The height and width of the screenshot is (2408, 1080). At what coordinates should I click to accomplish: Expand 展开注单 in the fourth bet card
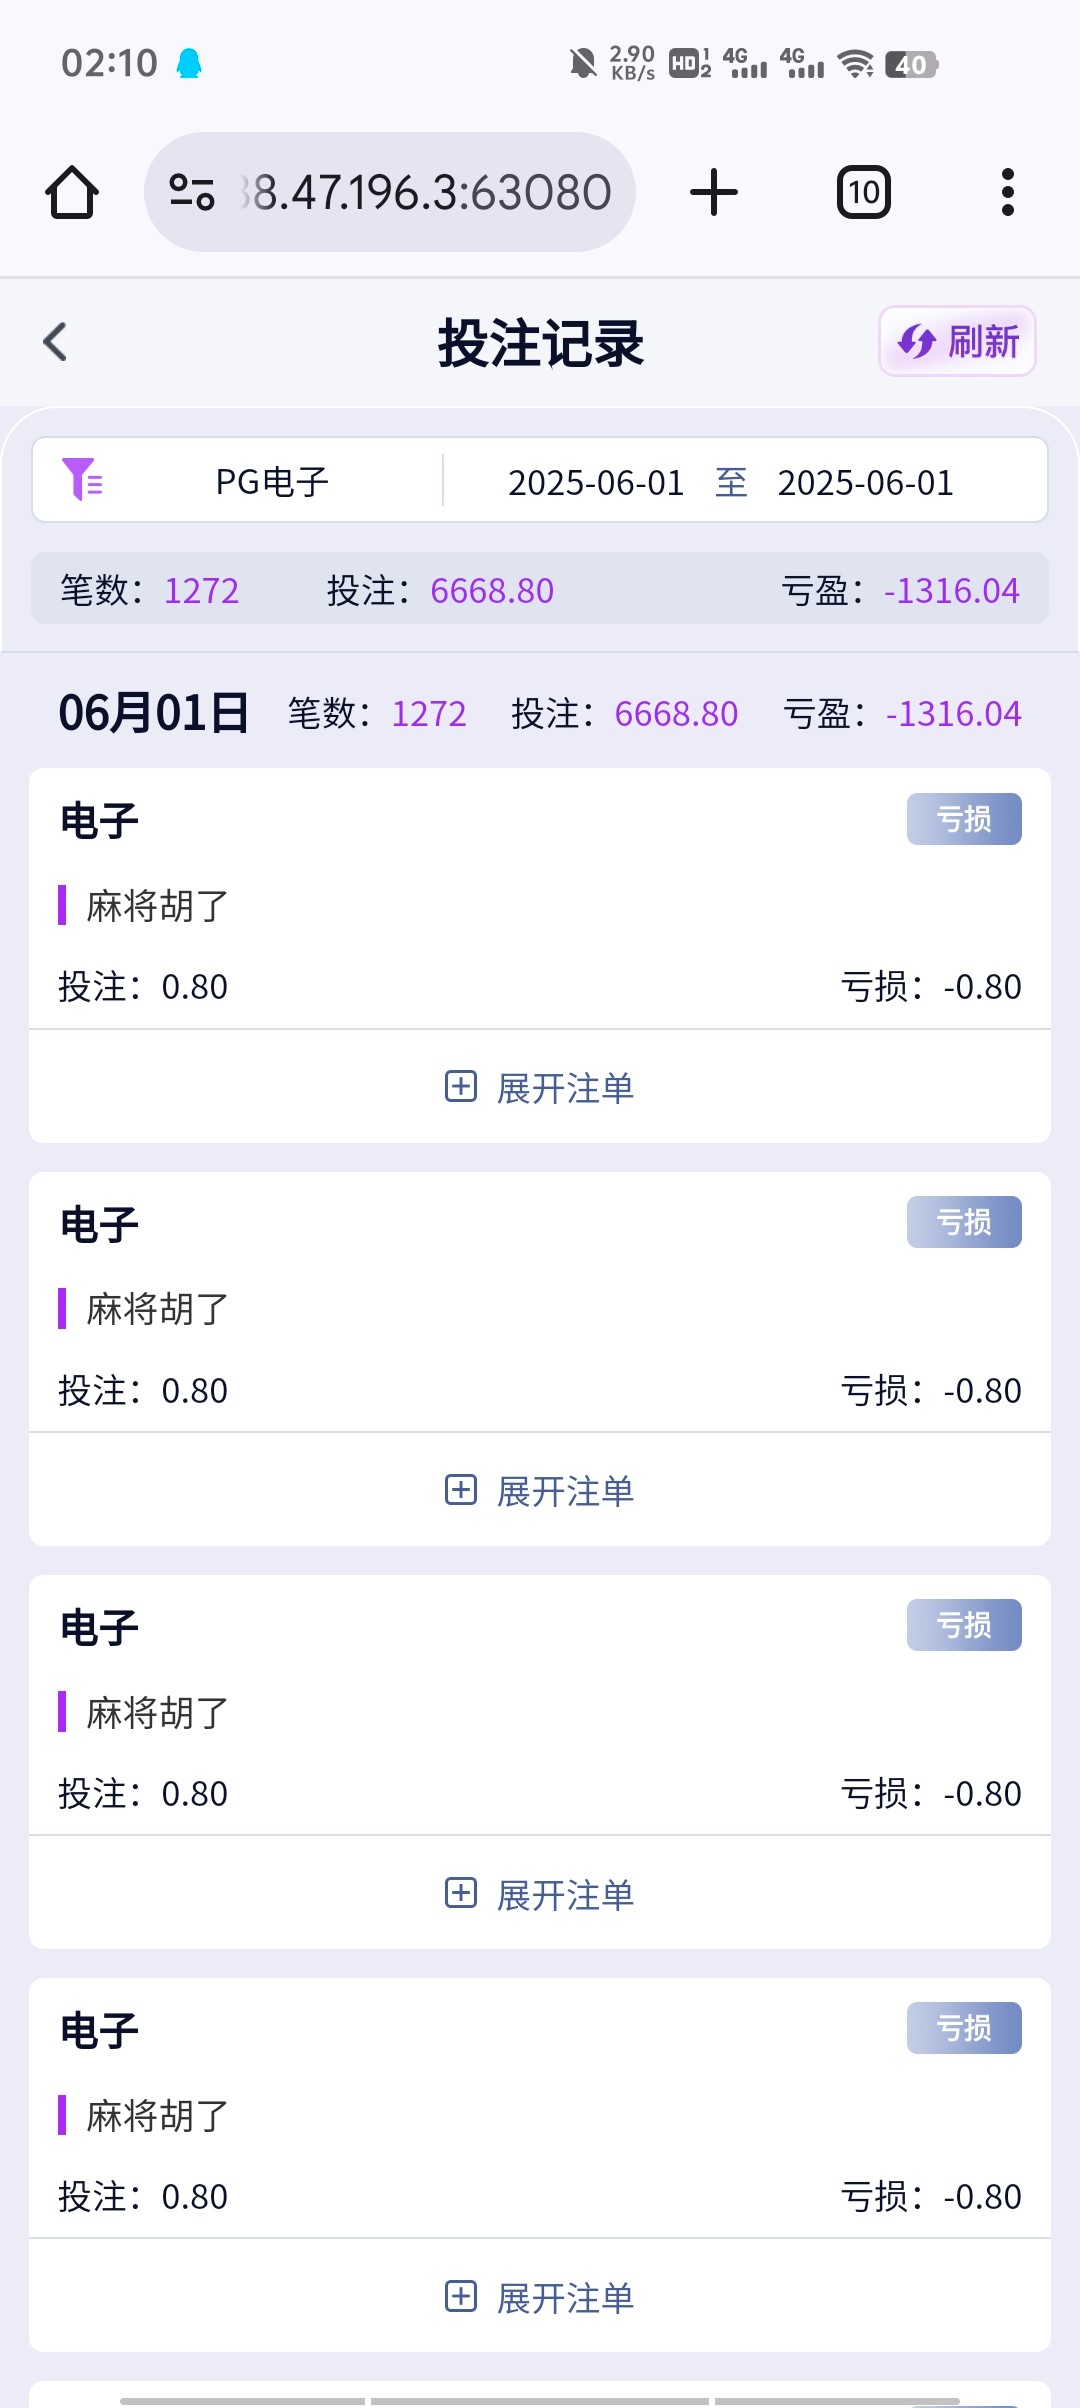pos(540,2298)
